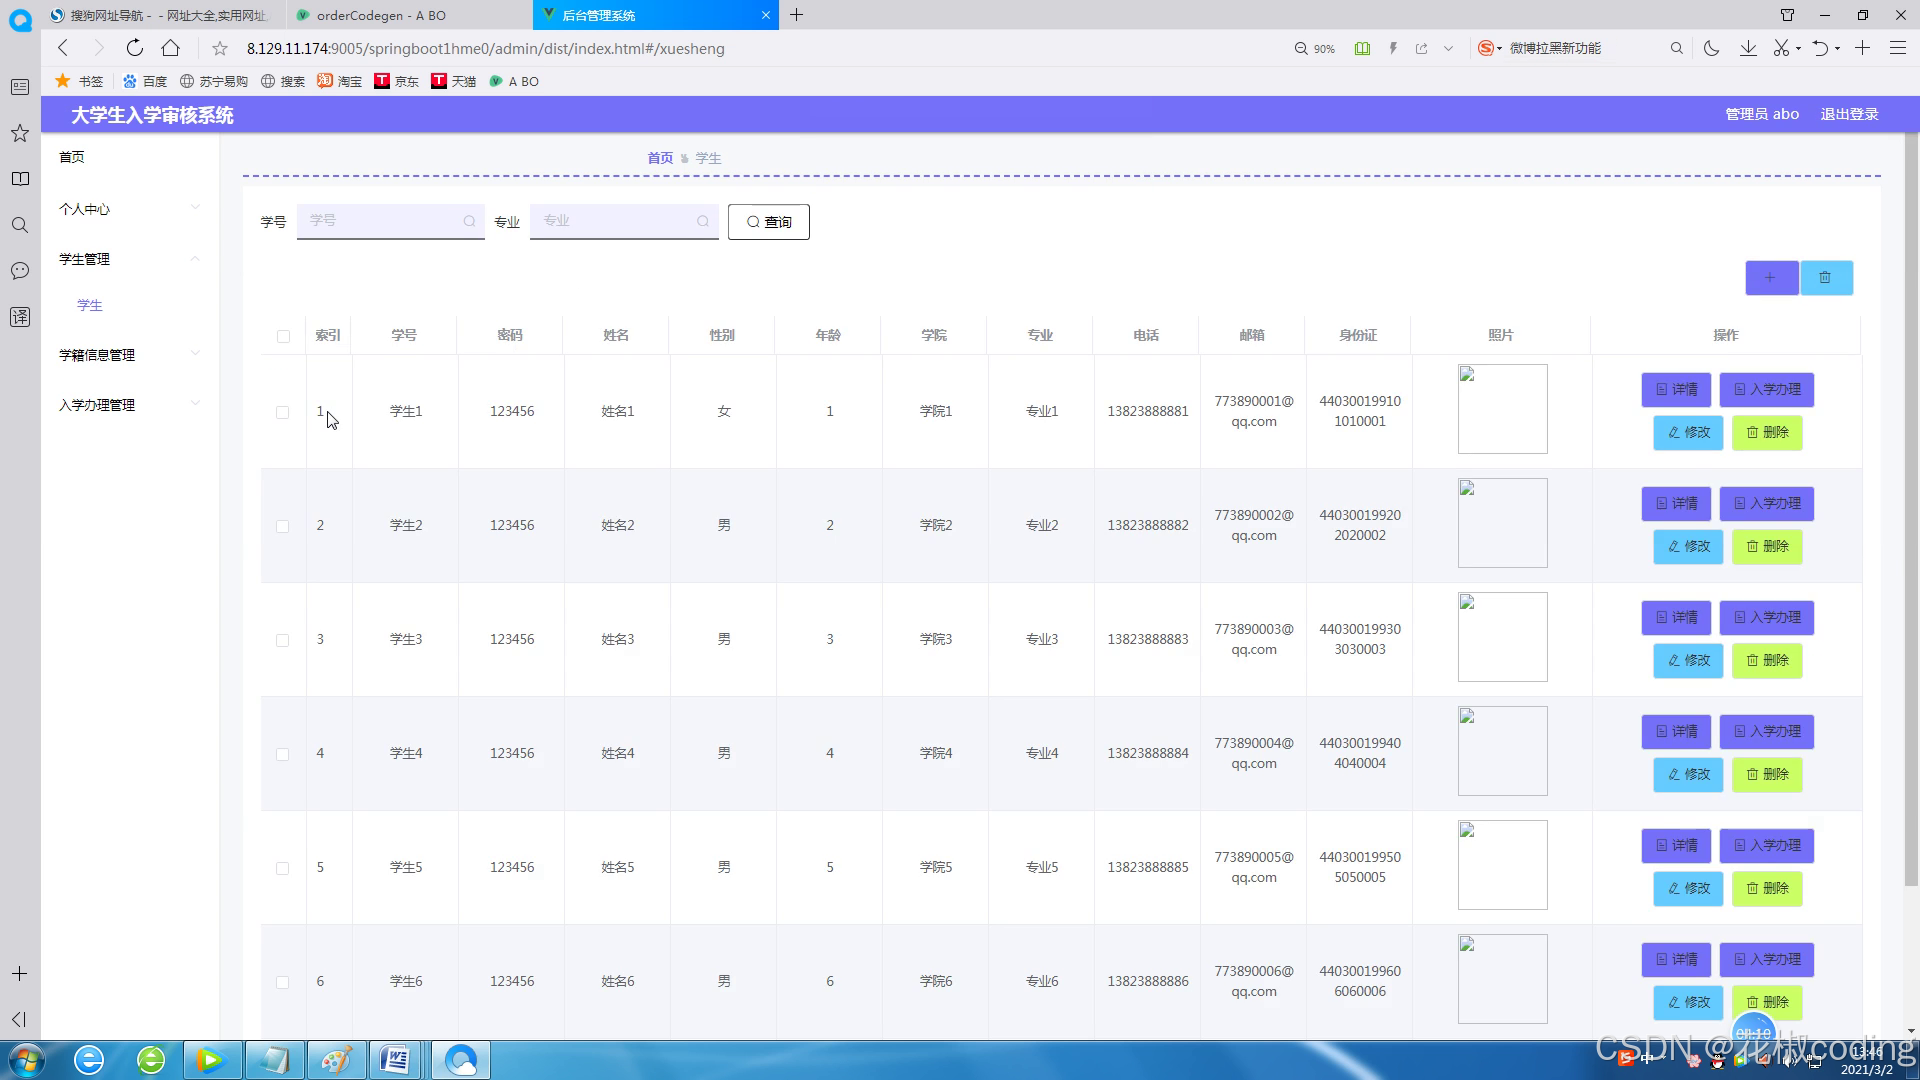Click 退出登录 logout link
The height and width of the screenshot is (1080, 1920).
(x=1848, y=114)
